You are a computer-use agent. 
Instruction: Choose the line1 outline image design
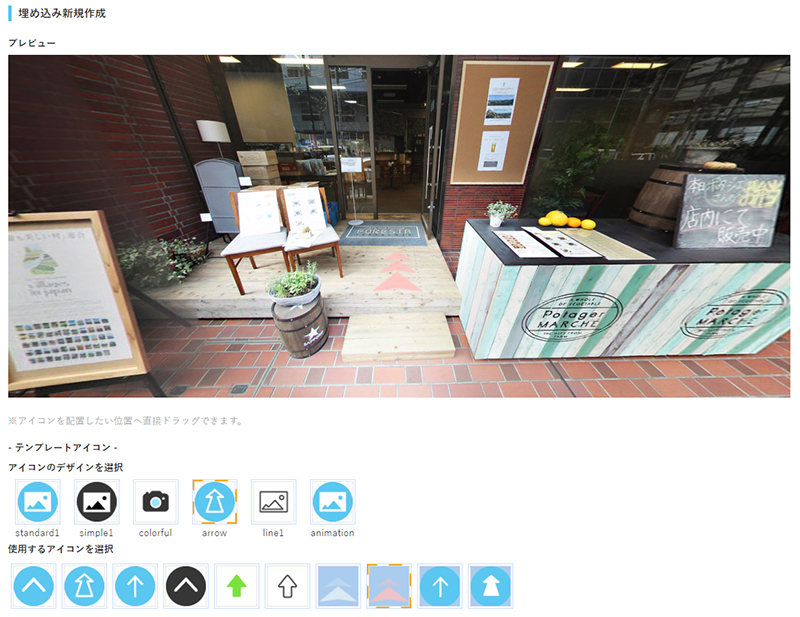coord(273,502)
